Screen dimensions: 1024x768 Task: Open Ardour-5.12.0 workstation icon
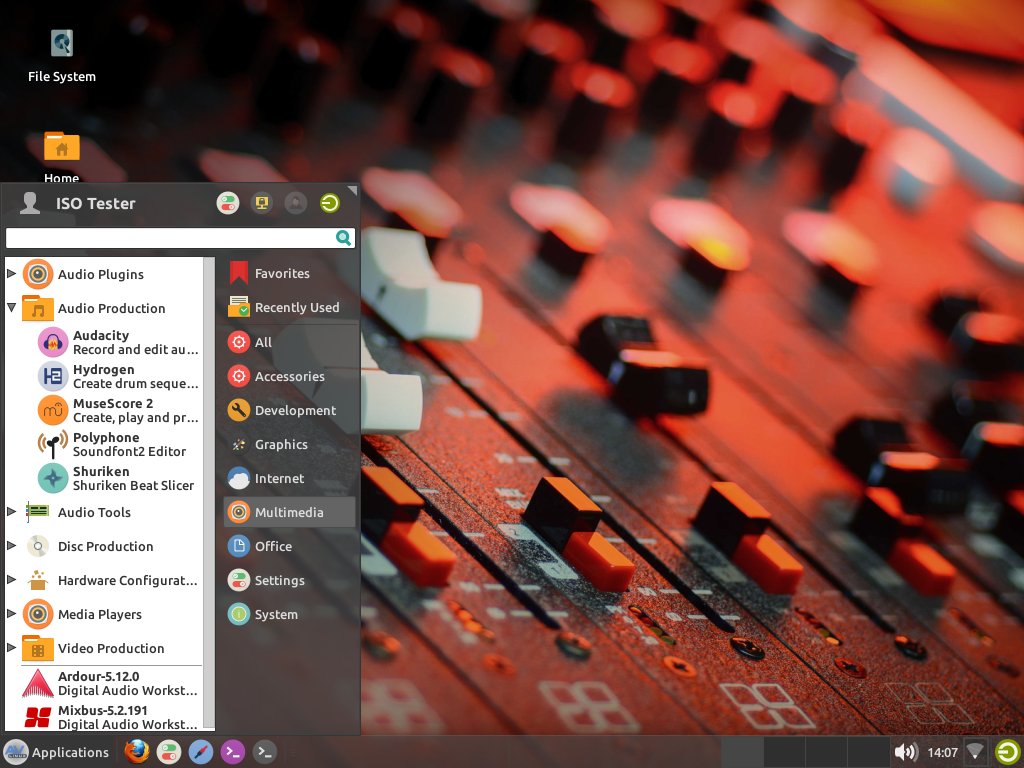38,683
